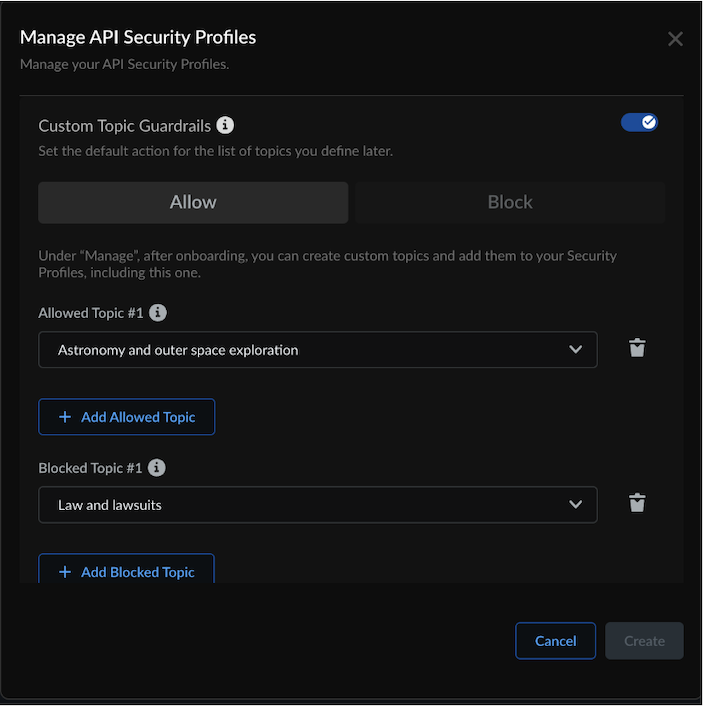The height and width of the screenshot is (707, 704).
Task: Show info tooltip for Allowed Topic #1
Action: 158,313
